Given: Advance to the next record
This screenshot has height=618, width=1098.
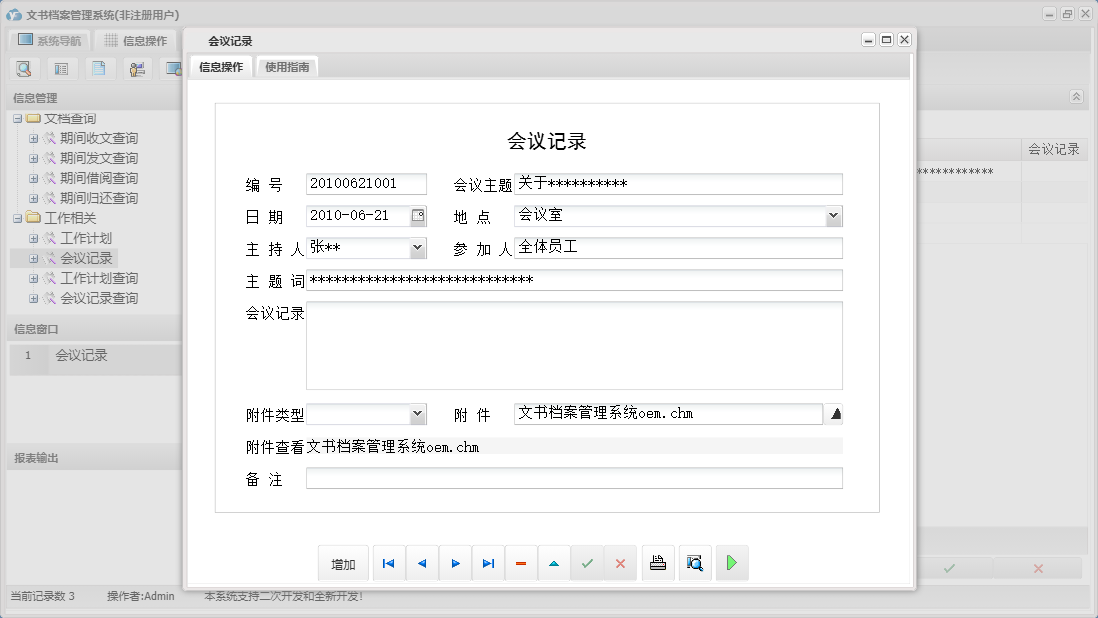Looking at the screenshot, I should (x=455, y=563).
